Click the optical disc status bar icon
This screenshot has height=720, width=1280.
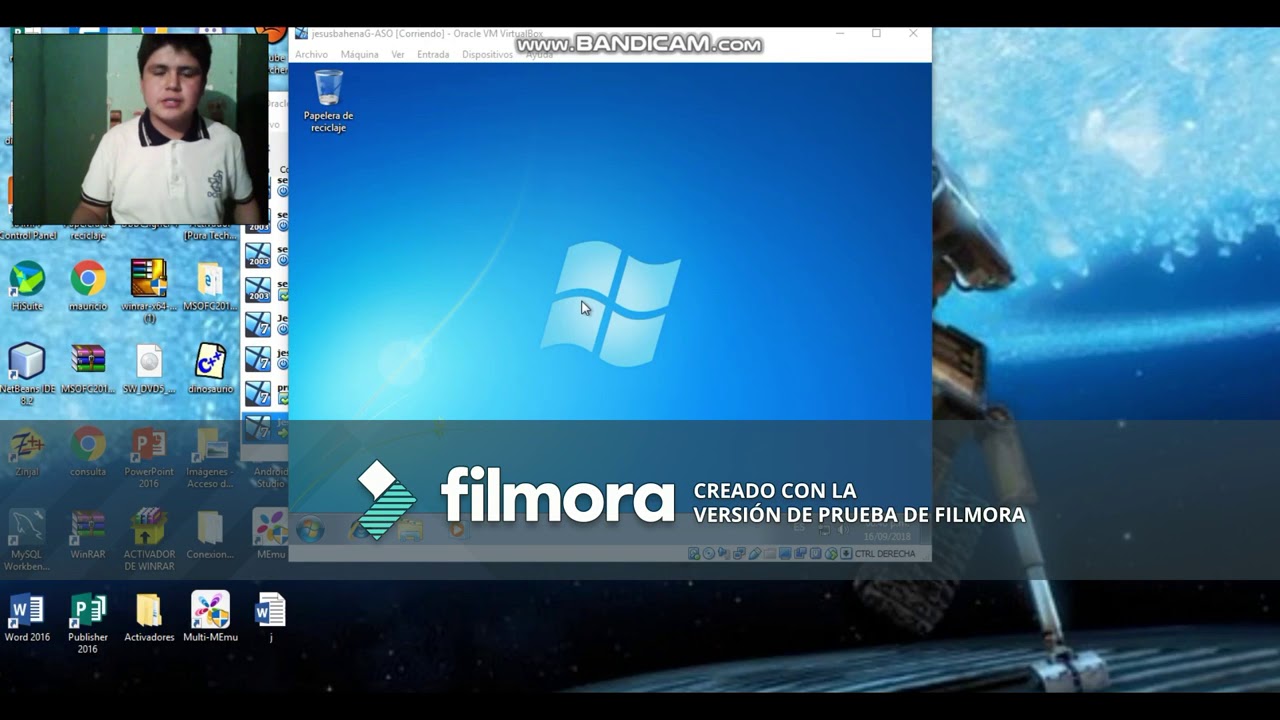click(x=709, y=553)
